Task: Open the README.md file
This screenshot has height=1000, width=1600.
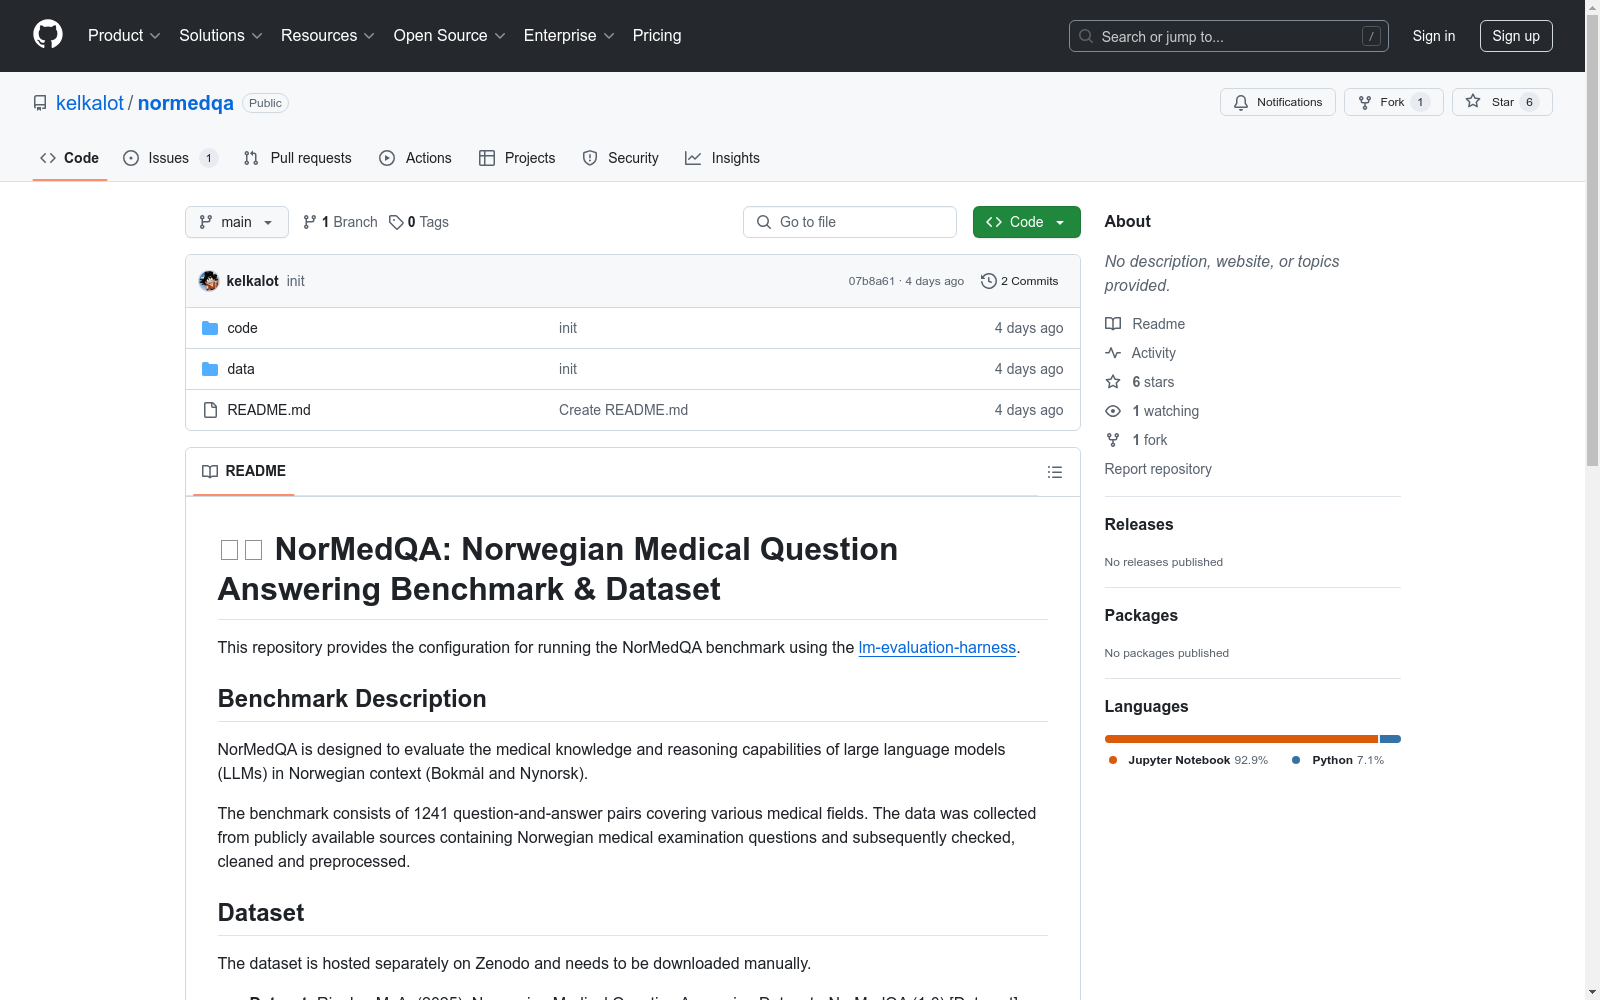Action: click(269, 410)
